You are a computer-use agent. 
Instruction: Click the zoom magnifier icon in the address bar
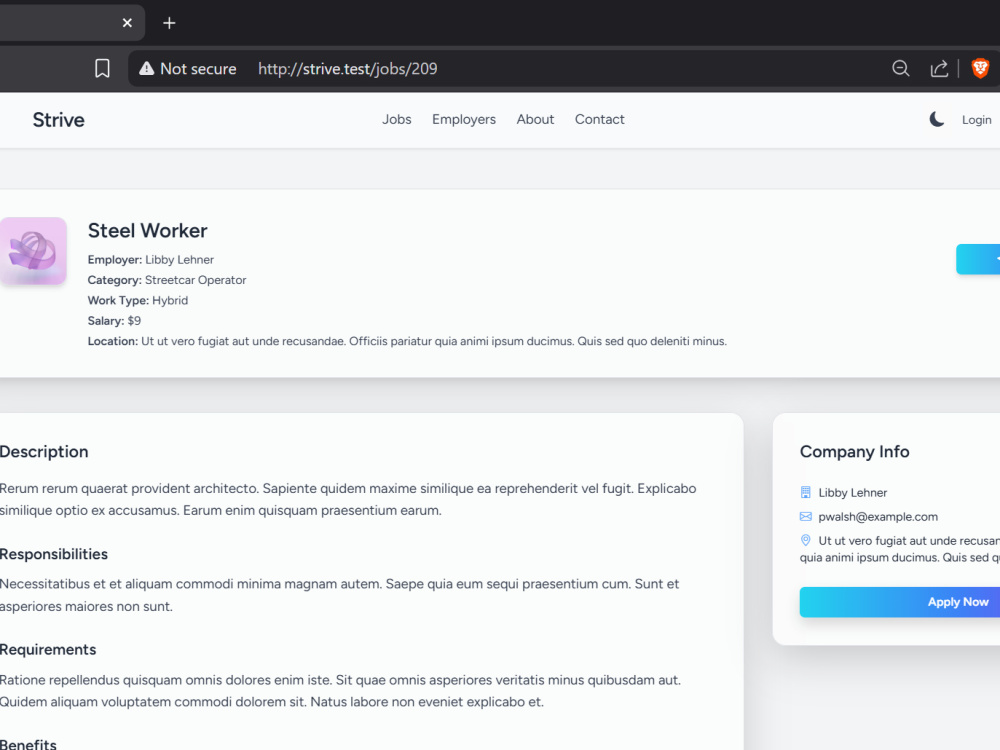pos(901,68)
